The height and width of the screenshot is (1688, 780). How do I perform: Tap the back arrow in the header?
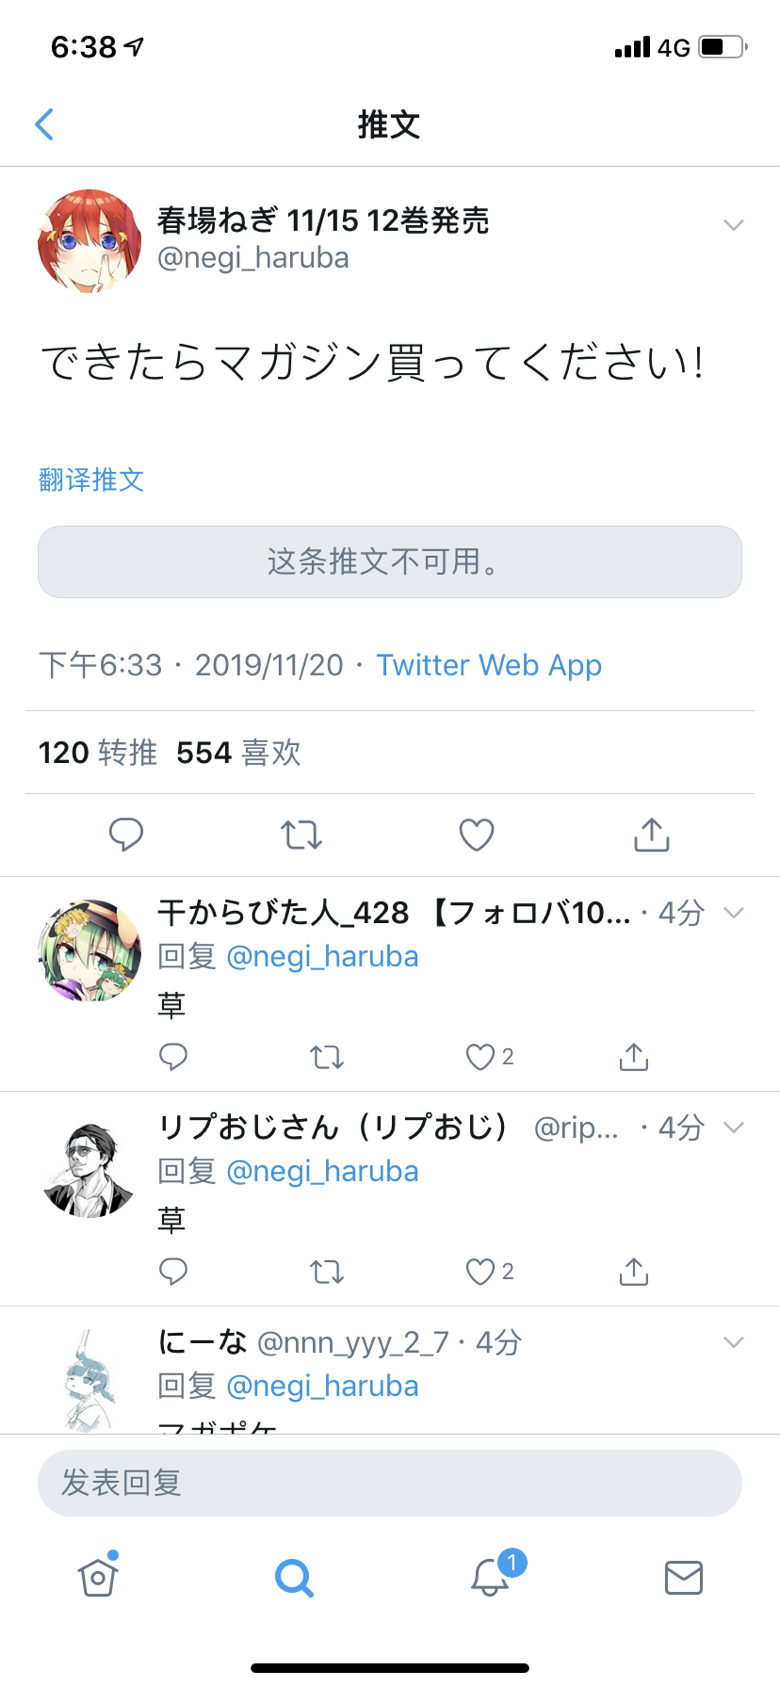45,125
